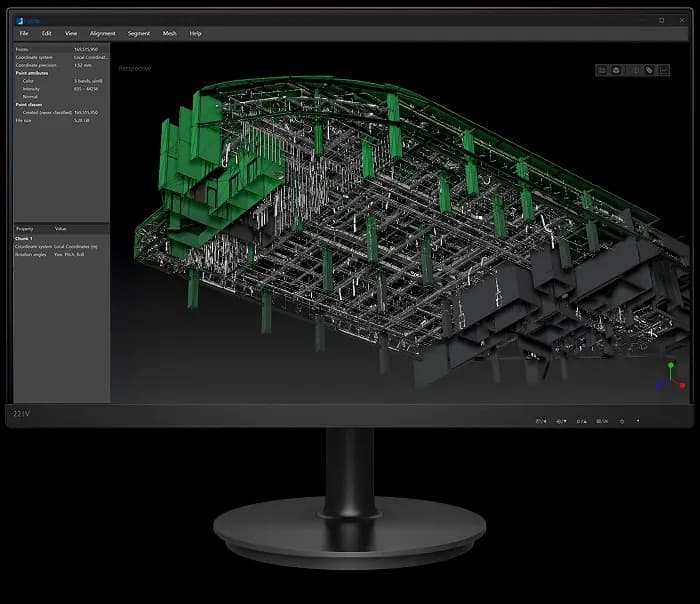Click the list settings icon in viewport toolbar
Image resolution: width=700 pixels, height=604 pixels.
coord(602,70)
